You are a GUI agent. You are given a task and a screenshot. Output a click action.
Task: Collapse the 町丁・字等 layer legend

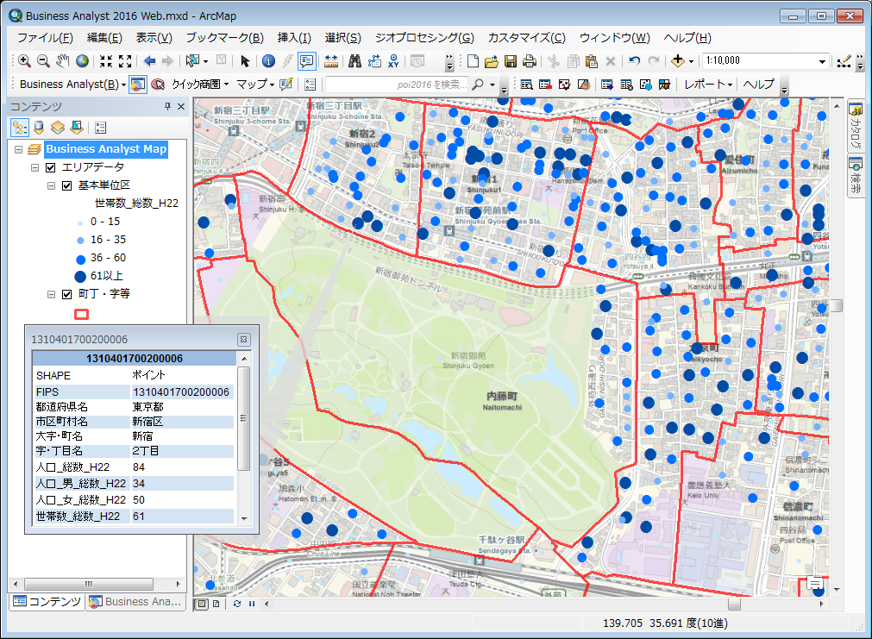click(x=51, y=294)
